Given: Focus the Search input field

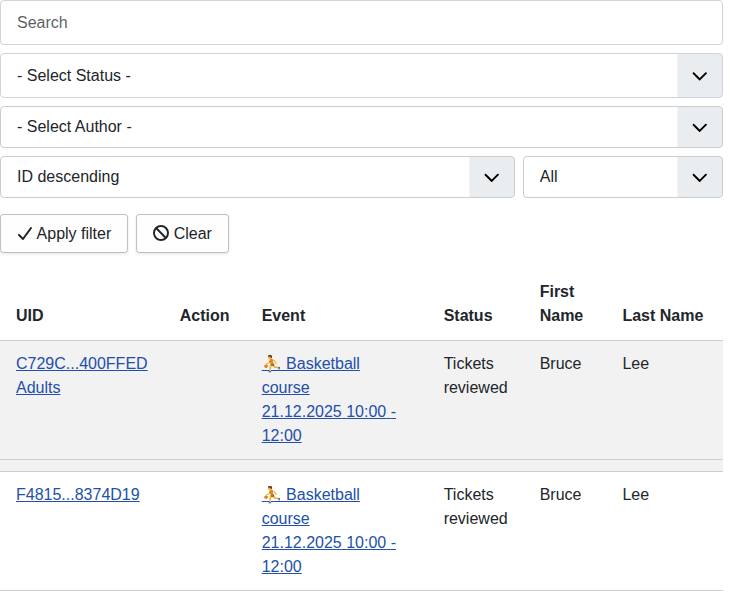Looking at the screenshot, I should (361, 22).
